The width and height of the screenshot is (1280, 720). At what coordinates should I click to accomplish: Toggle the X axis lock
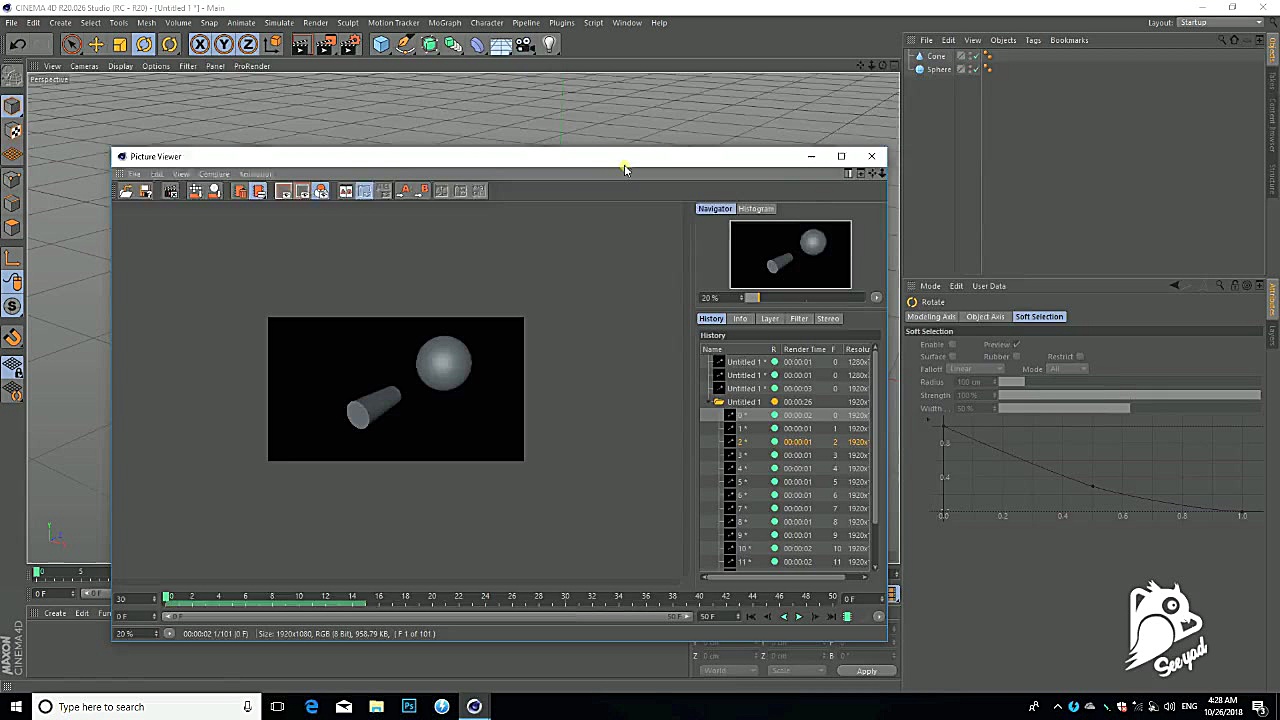tap(200, 44)
